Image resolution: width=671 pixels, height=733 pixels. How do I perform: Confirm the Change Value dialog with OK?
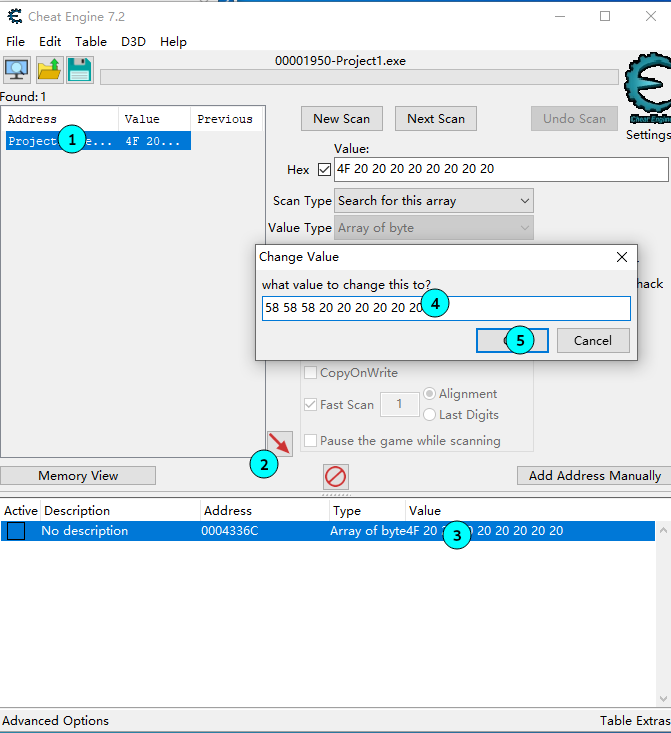[x=512, y=340]
